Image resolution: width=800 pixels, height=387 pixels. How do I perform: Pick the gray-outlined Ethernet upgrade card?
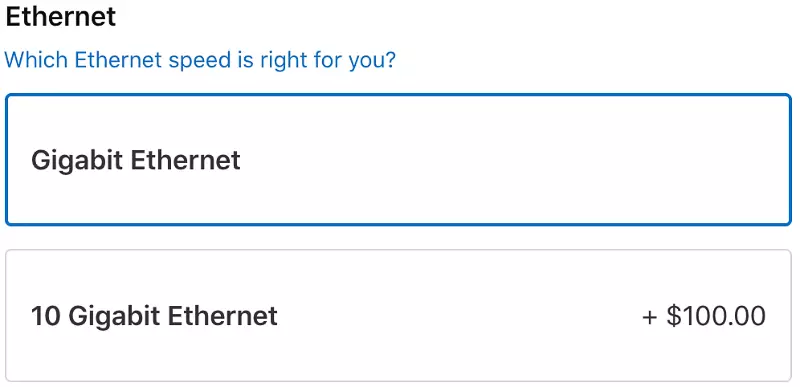coord(398,315)
